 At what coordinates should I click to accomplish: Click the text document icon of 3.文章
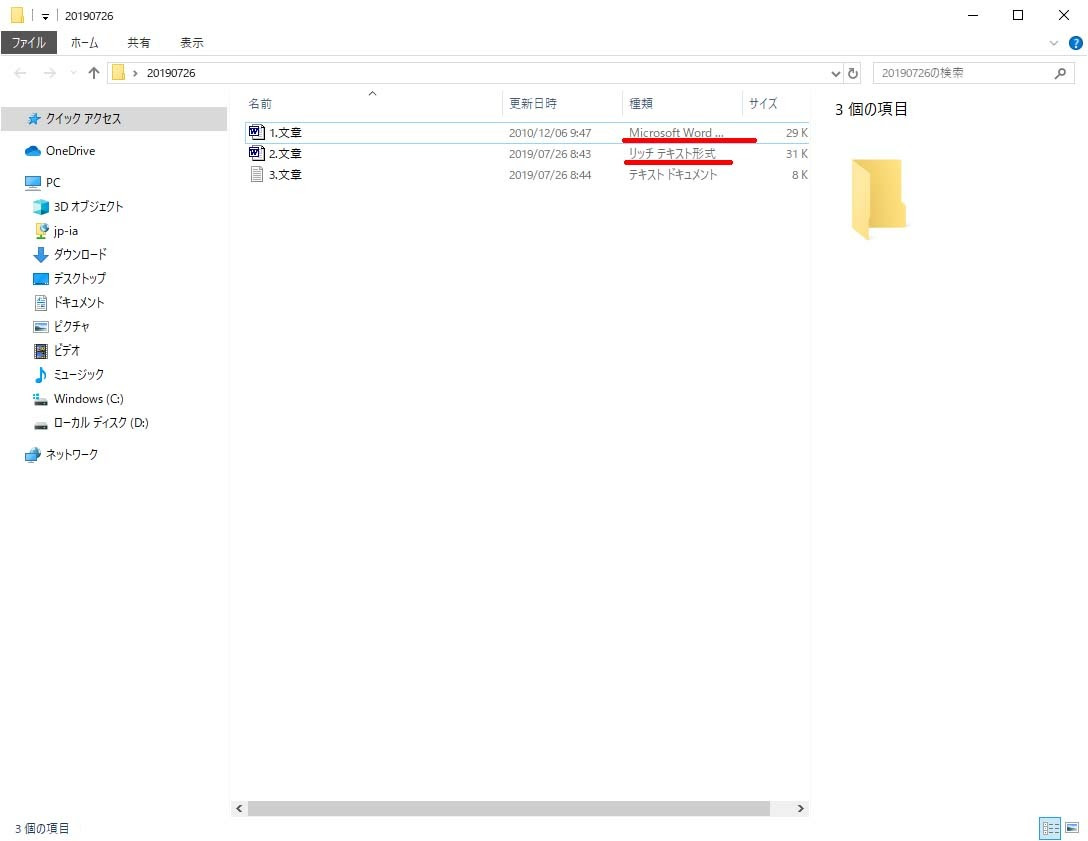pyautogui.click(x=256, y=174)
